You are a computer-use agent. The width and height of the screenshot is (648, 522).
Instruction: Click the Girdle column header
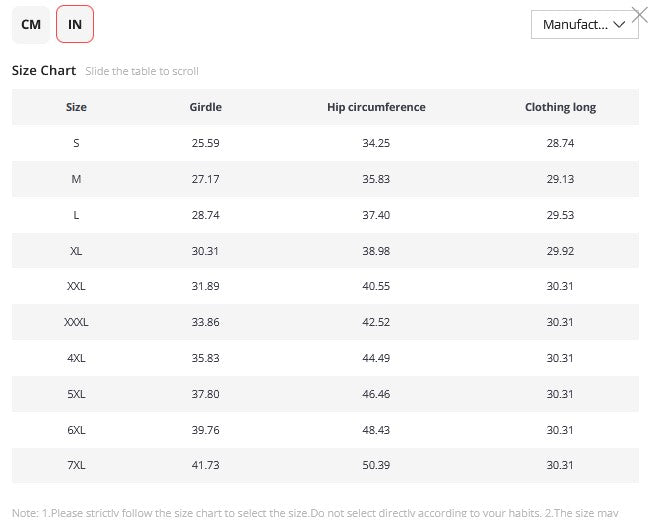[x=205, y=107]
